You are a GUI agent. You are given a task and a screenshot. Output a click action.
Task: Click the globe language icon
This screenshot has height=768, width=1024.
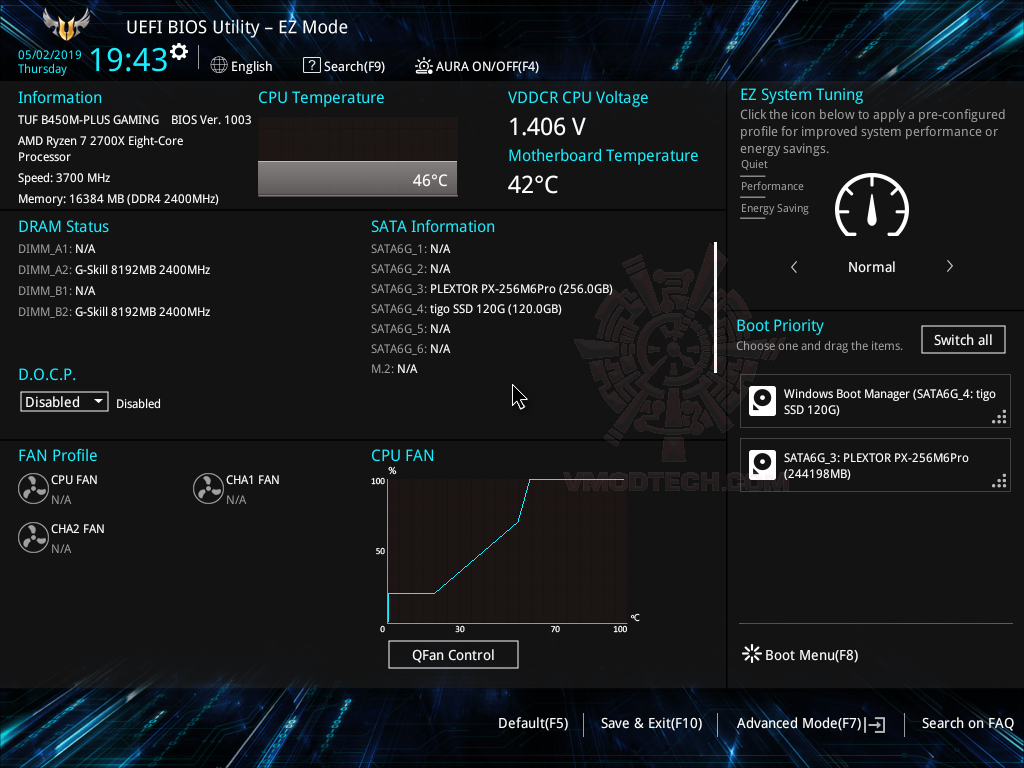[x=219, y=65]
